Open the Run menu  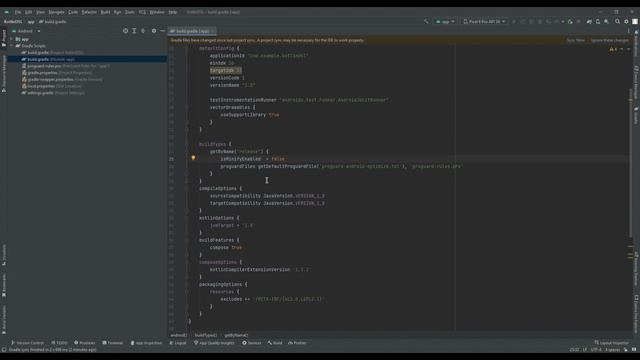point(118,12)
